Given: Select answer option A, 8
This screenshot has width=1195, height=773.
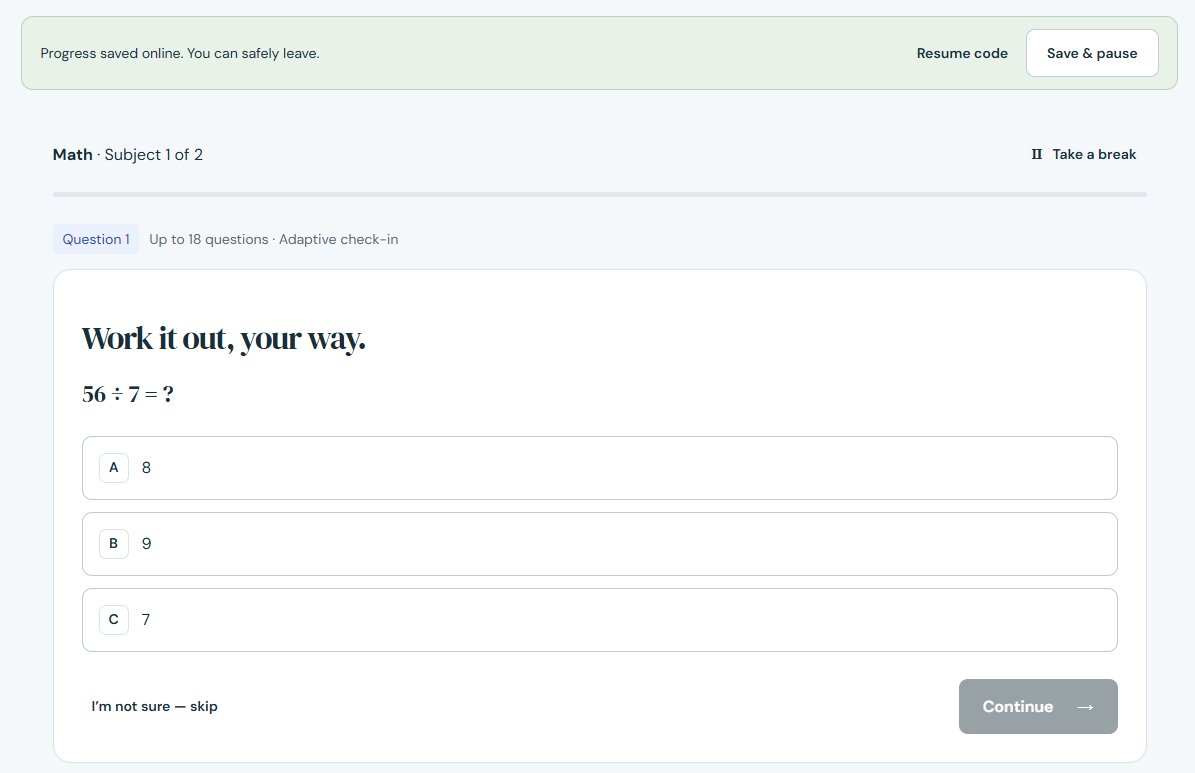Looking at the screenshot, I should coord(600,468).
